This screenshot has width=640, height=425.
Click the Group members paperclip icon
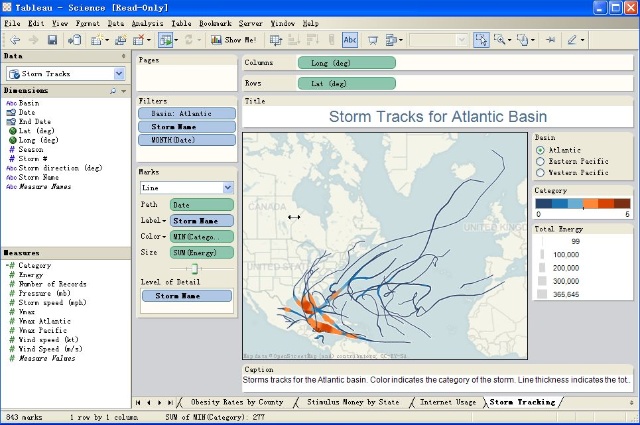(331, 40)
